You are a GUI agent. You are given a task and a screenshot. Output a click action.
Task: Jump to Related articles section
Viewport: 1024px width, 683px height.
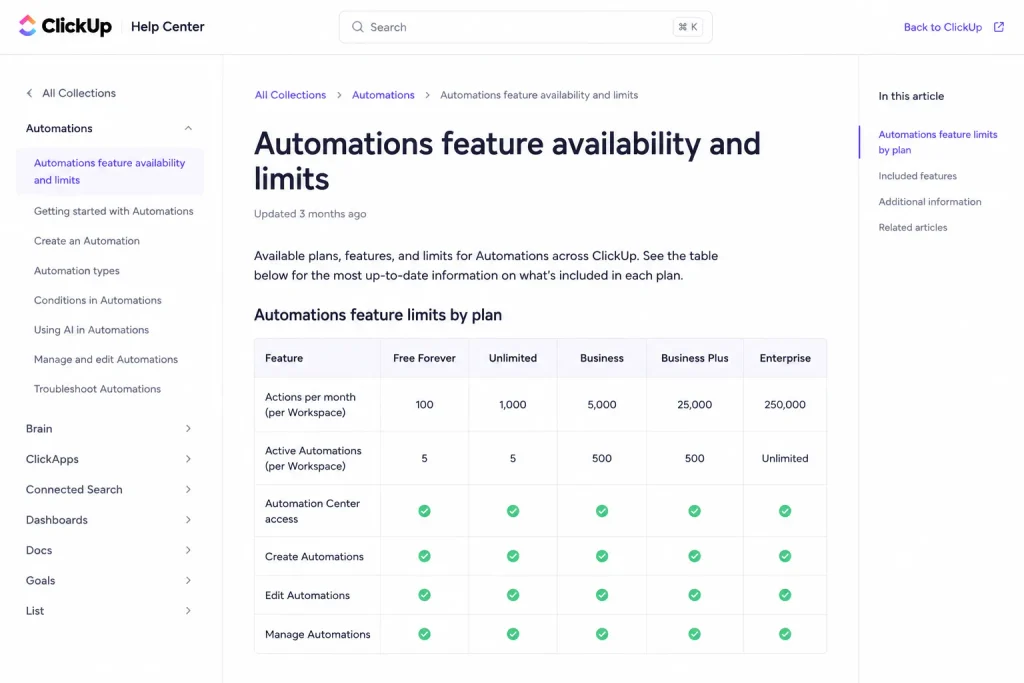[913, 227]
